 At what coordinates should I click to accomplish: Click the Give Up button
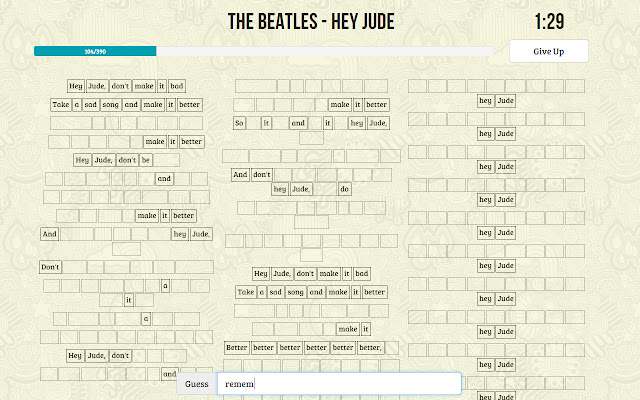(x=547, y=51)
